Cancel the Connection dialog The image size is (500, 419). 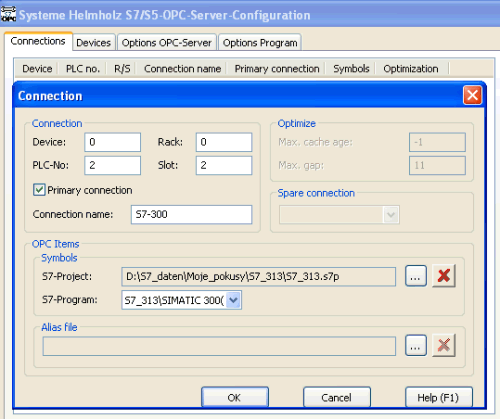click(x=337, y=397)
